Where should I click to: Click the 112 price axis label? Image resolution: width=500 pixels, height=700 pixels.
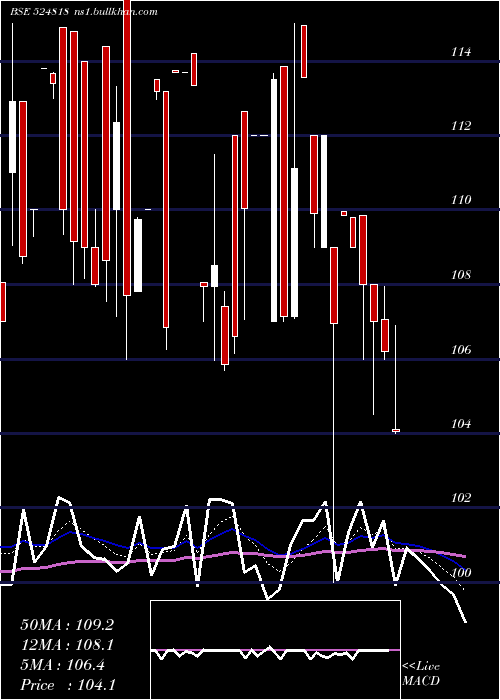point(460,126)
